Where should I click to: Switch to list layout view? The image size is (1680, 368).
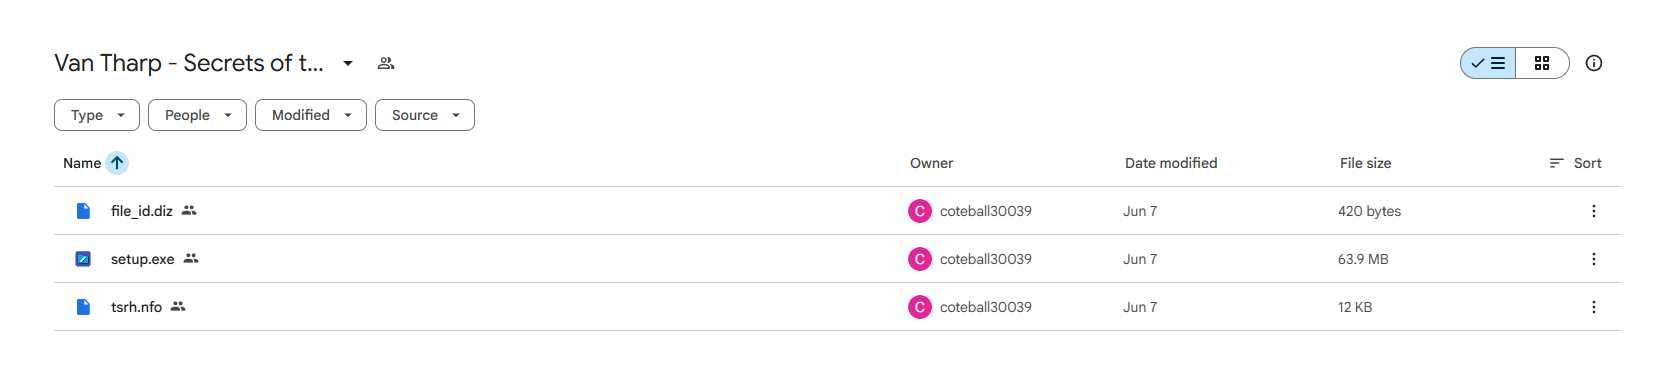(x=1488, y=63)
